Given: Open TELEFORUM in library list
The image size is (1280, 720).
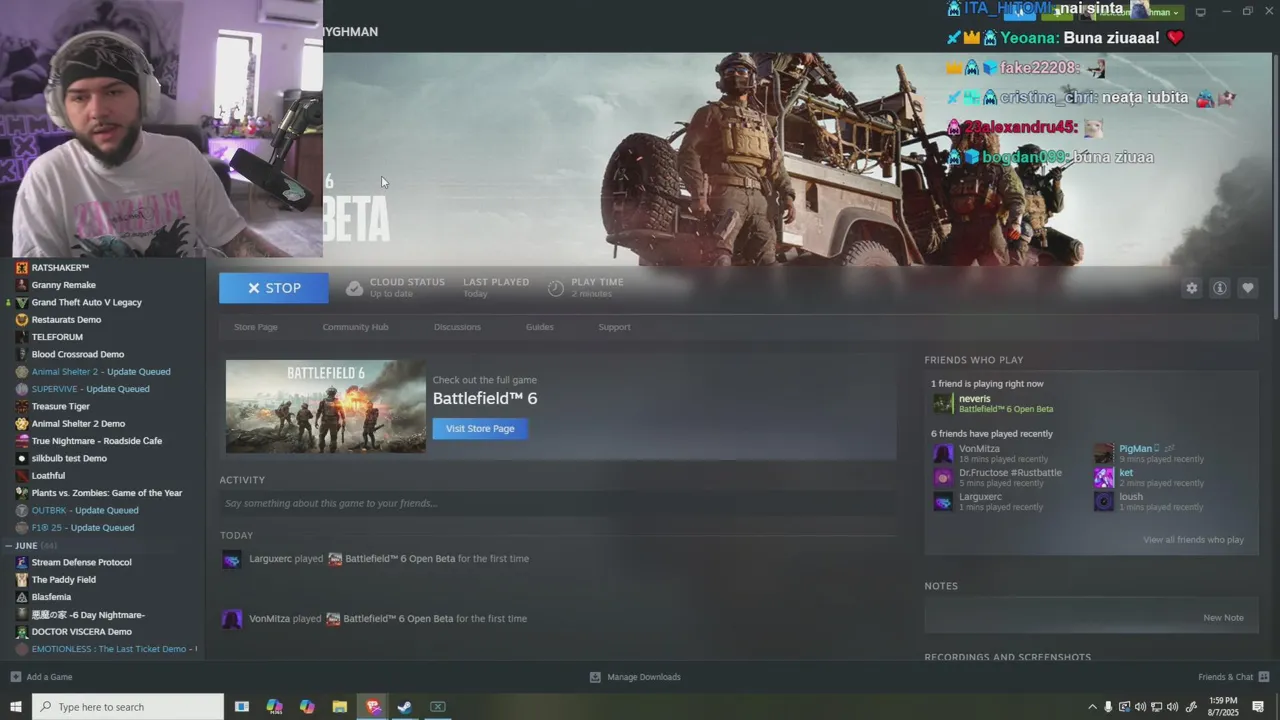Looking at the screenshot, I should pyautogui.click(x=57, y=337).
